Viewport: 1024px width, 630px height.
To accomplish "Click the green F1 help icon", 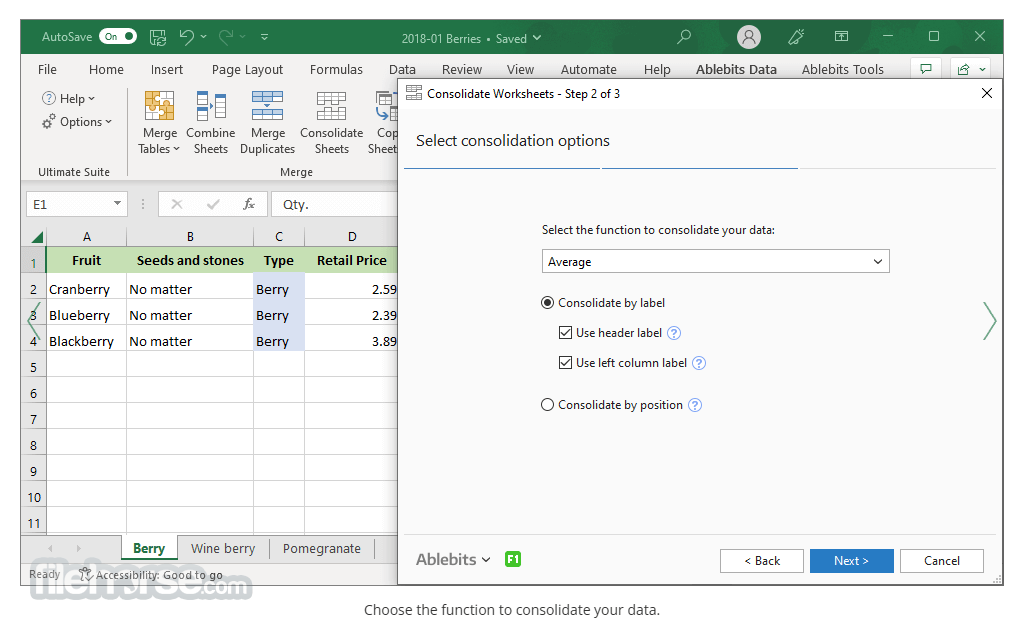I will pyautogui.click(x=513, y=559).
